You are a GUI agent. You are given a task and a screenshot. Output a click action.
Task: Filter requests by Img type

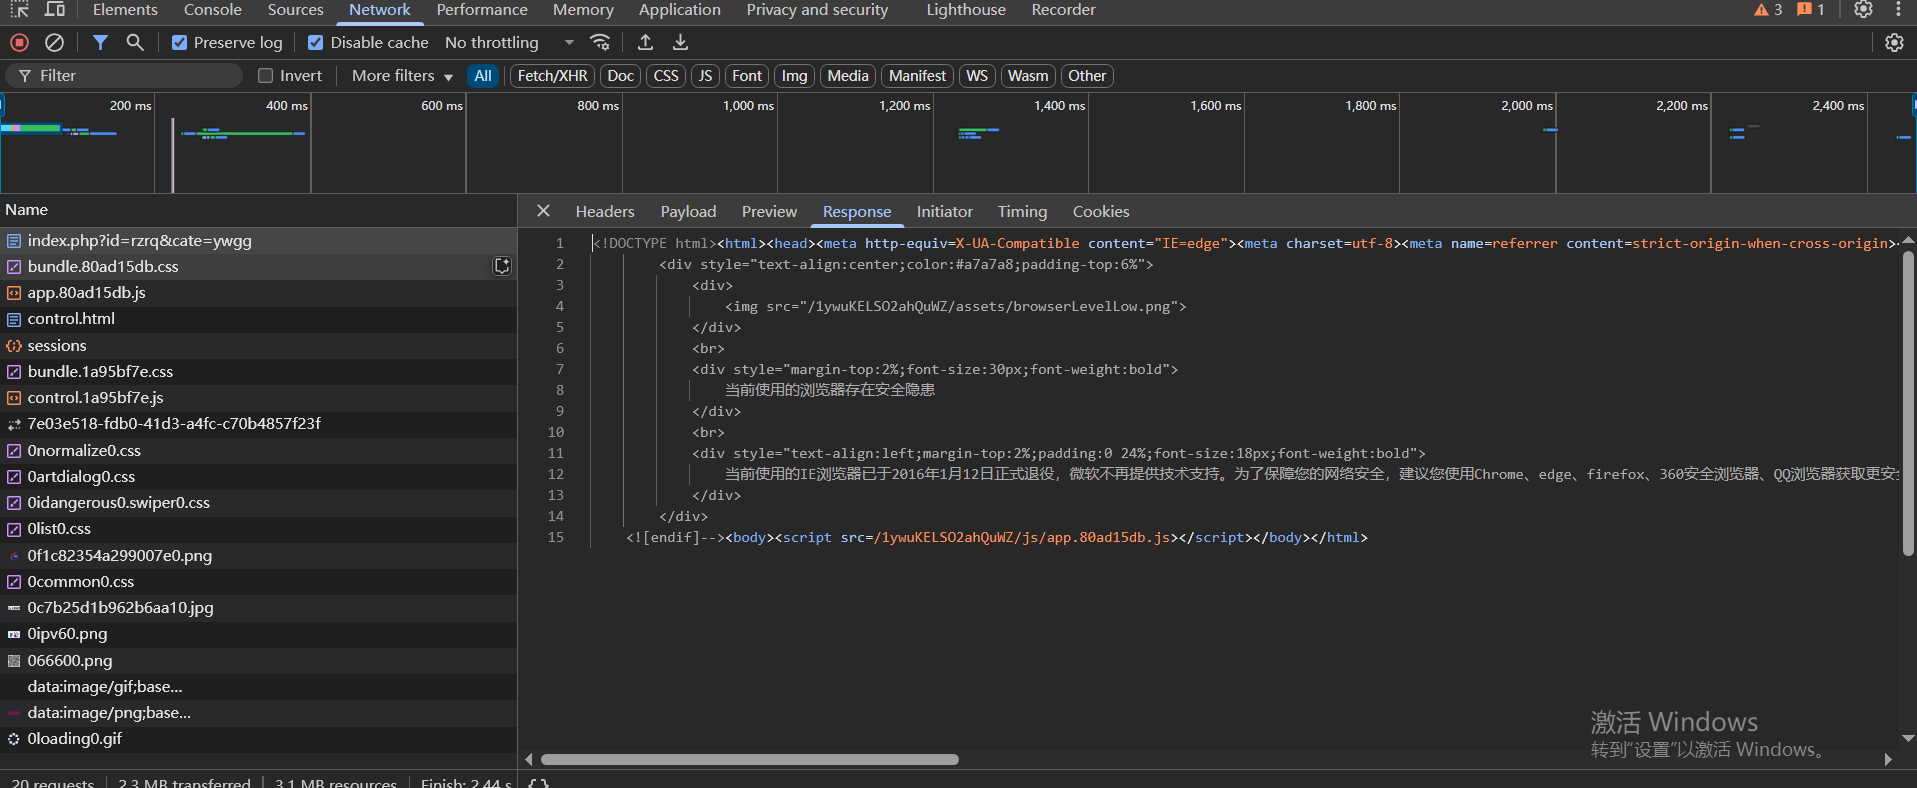click(x=794, y=76)
